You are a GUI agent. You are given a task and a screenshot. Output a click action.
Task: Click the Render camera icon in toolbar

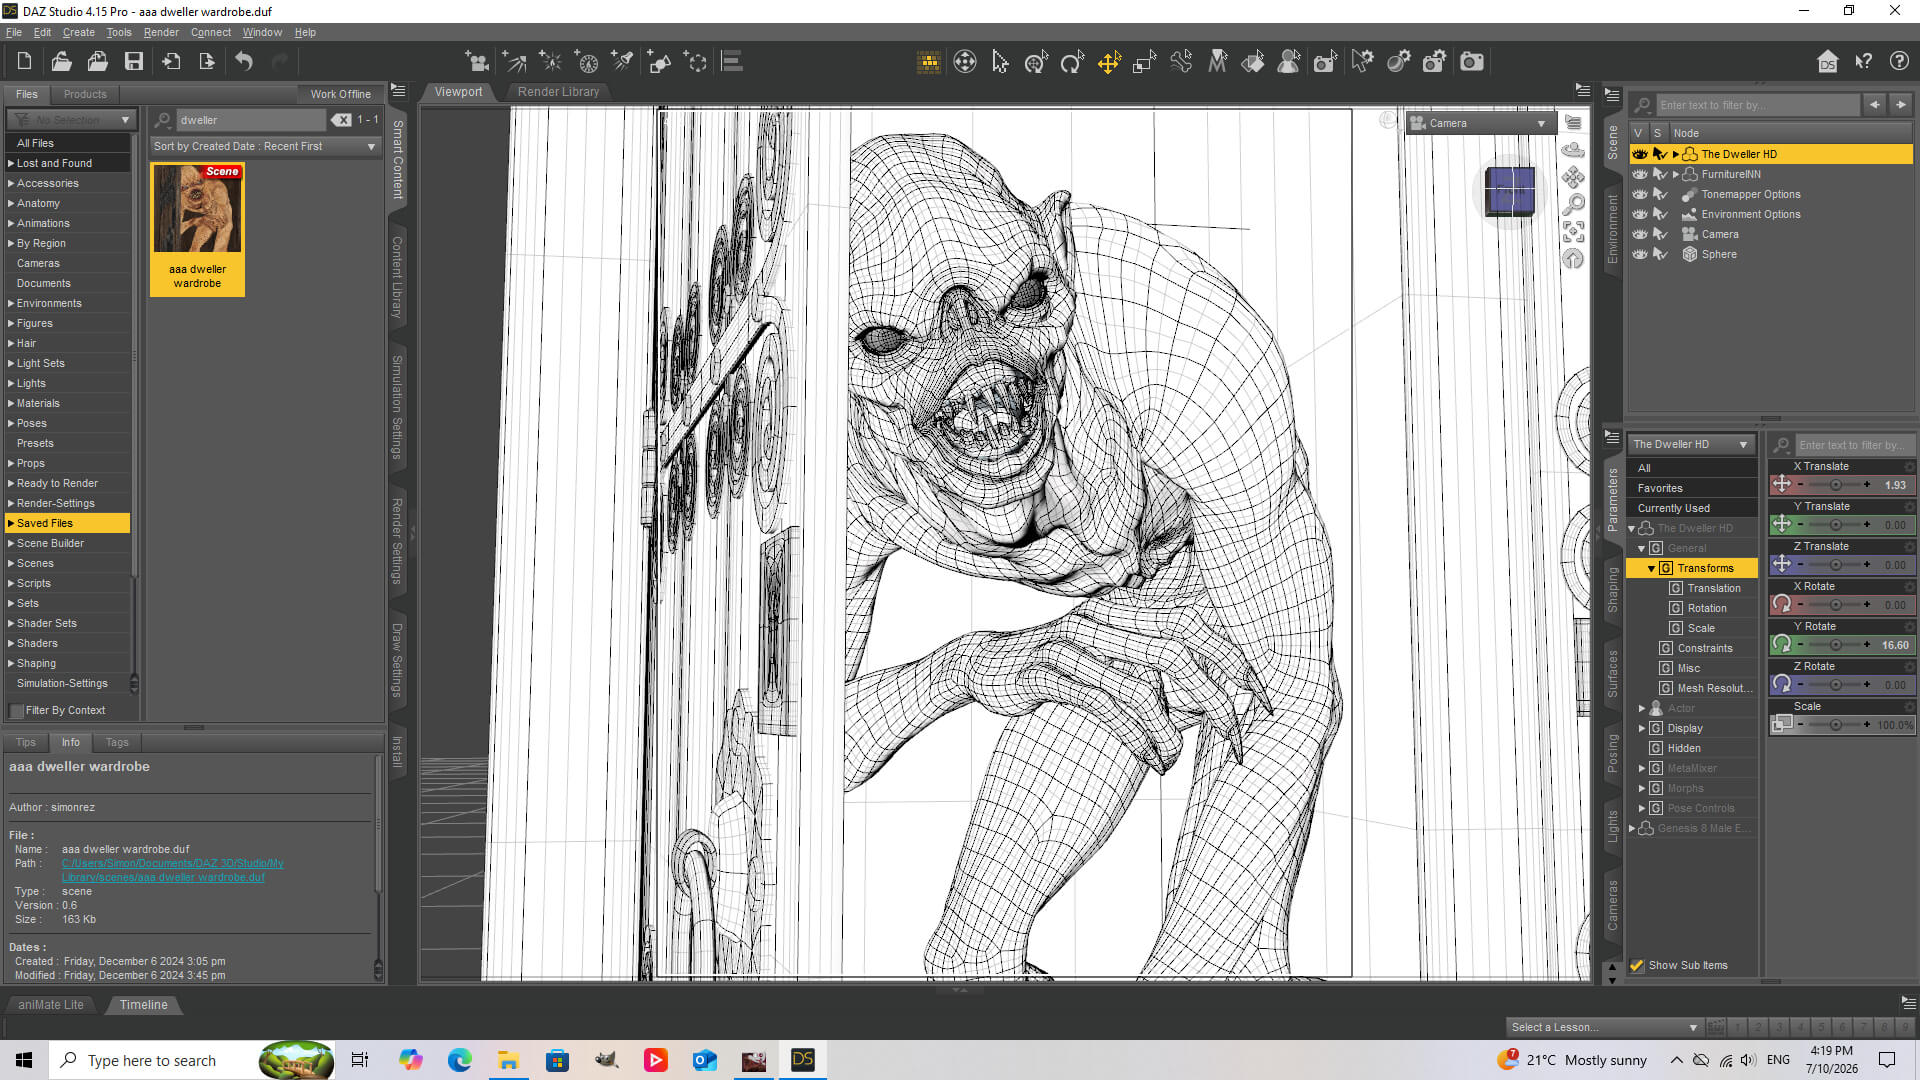(1471, 62)
